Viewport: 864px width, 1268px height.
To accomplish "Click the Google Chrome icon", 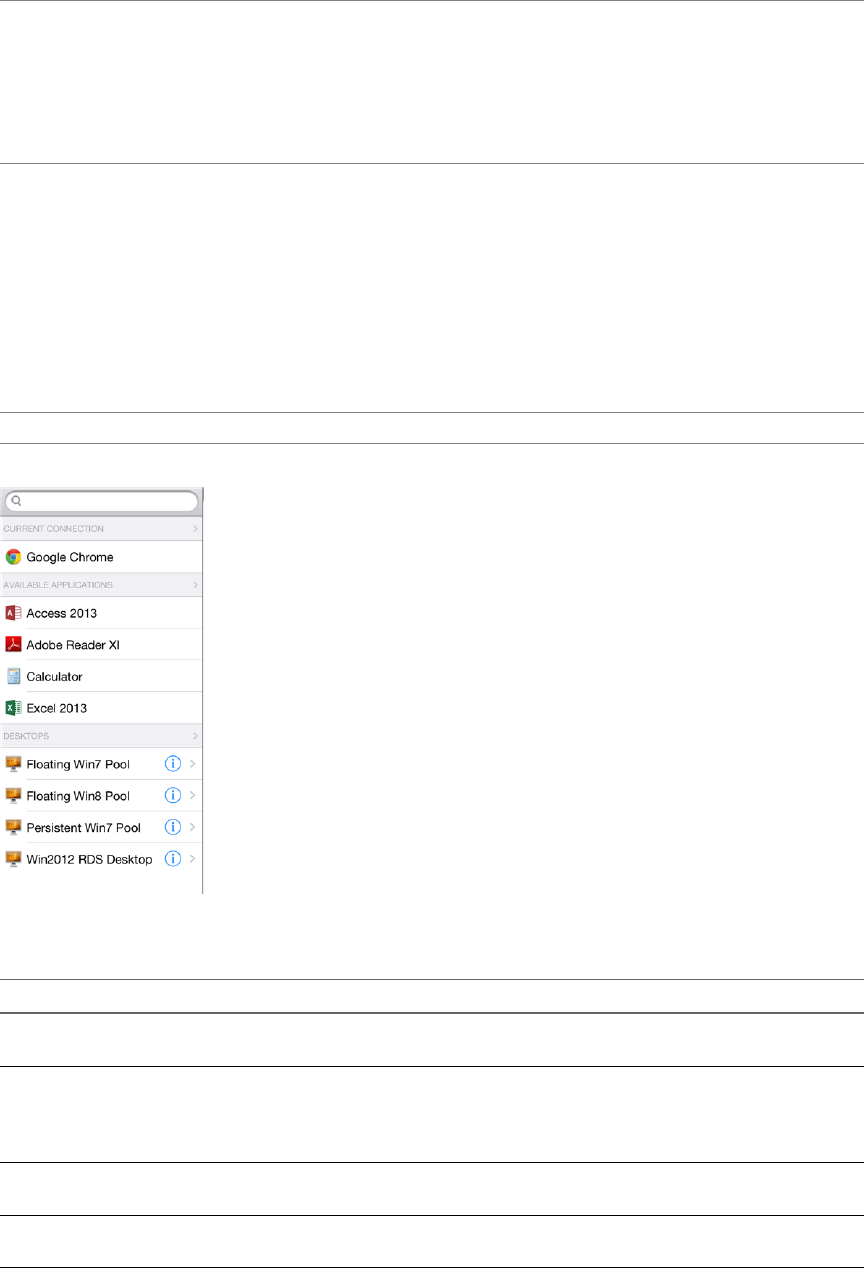I will 13,557.
